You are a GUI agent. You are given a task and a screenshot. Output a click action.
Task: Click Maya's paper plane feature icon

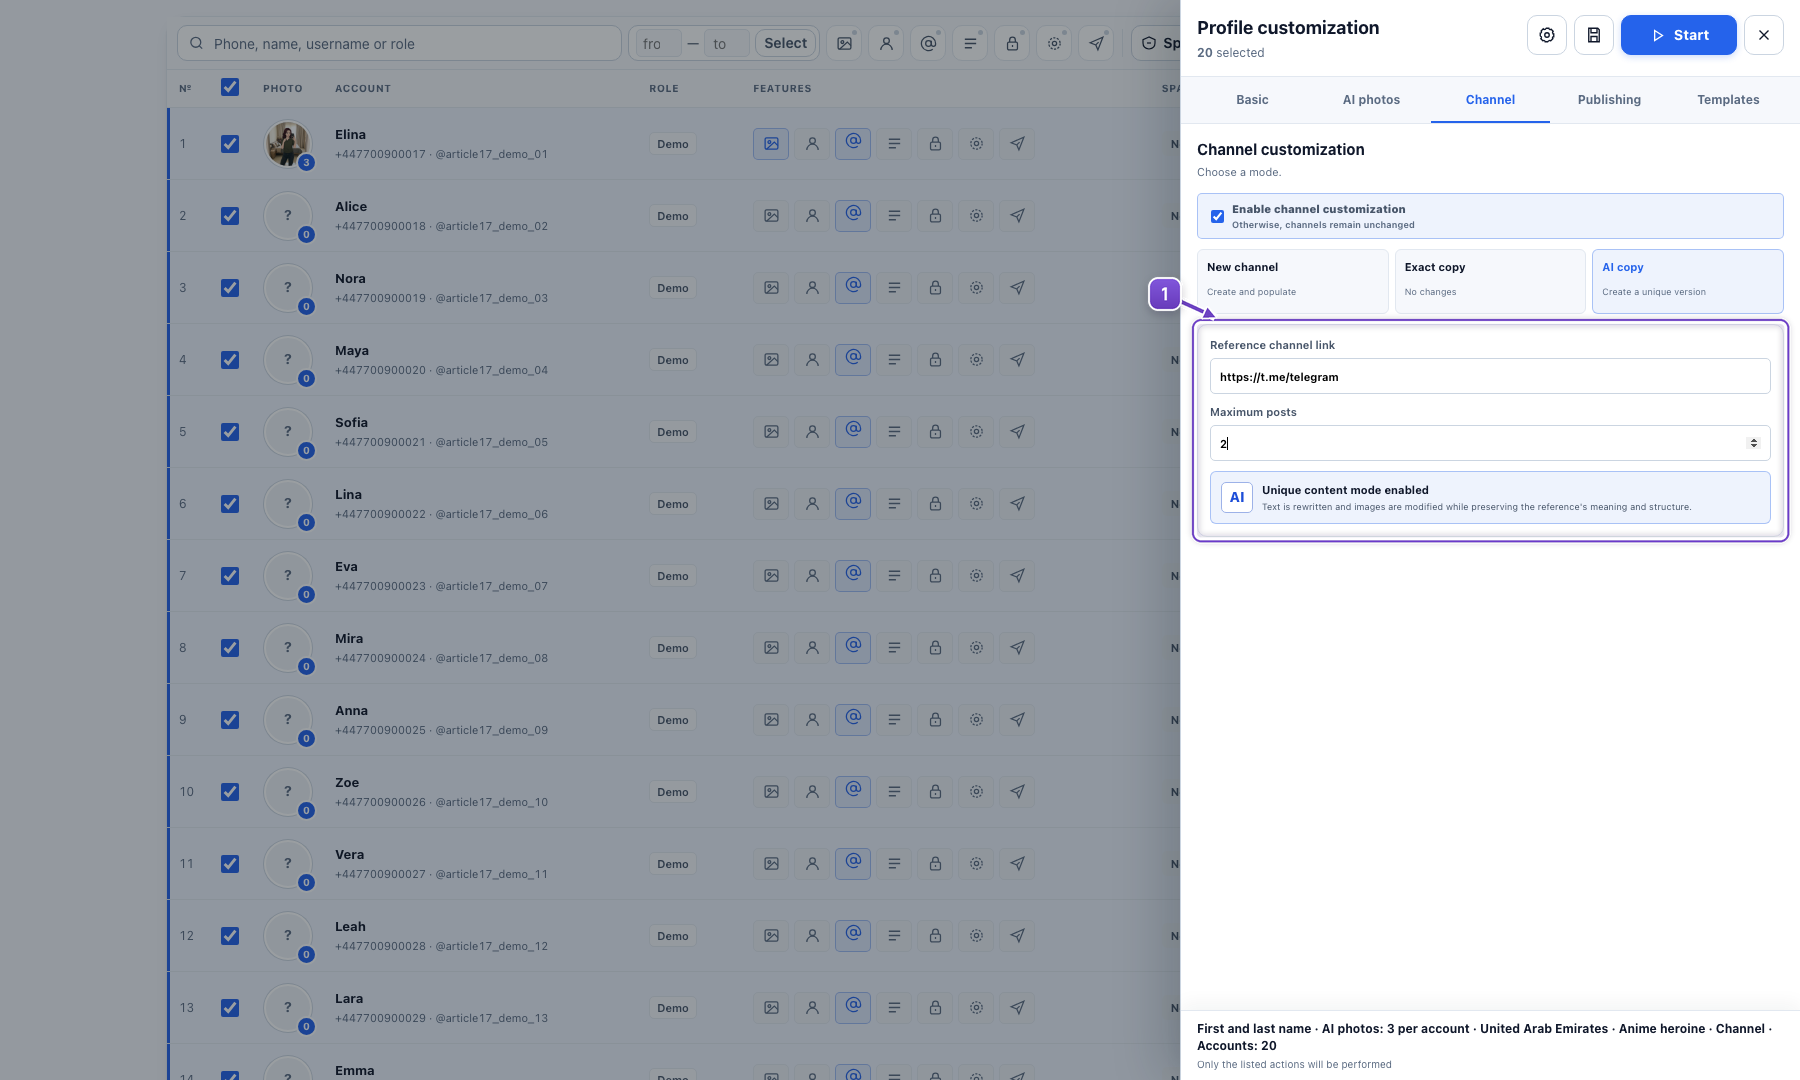[x=1017, y=360]
